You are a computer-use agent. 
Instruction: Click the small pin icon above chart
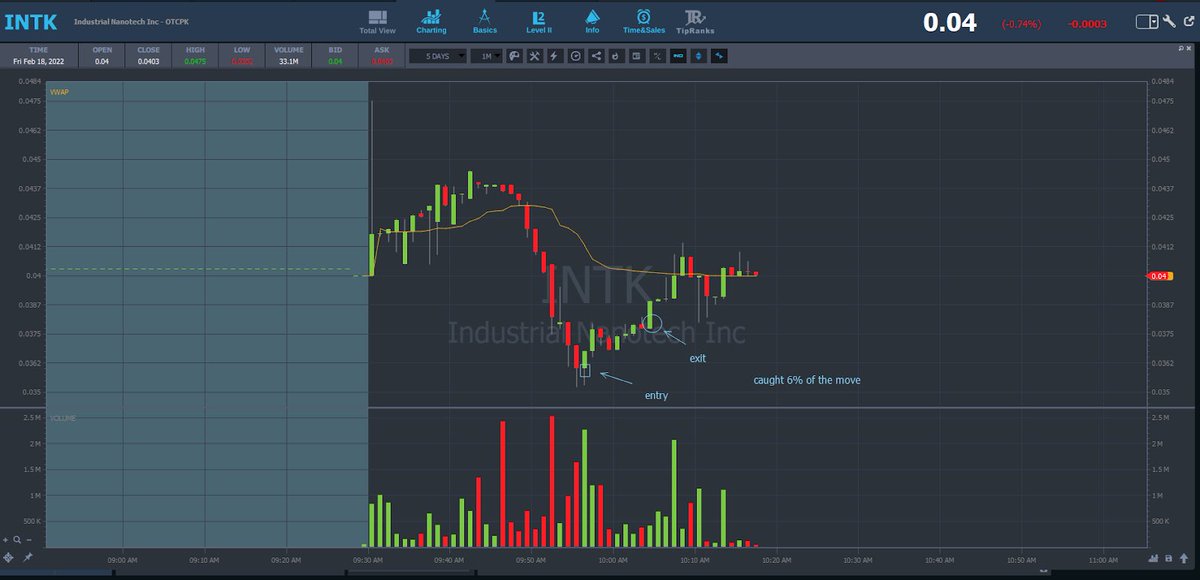point(1181,48)
